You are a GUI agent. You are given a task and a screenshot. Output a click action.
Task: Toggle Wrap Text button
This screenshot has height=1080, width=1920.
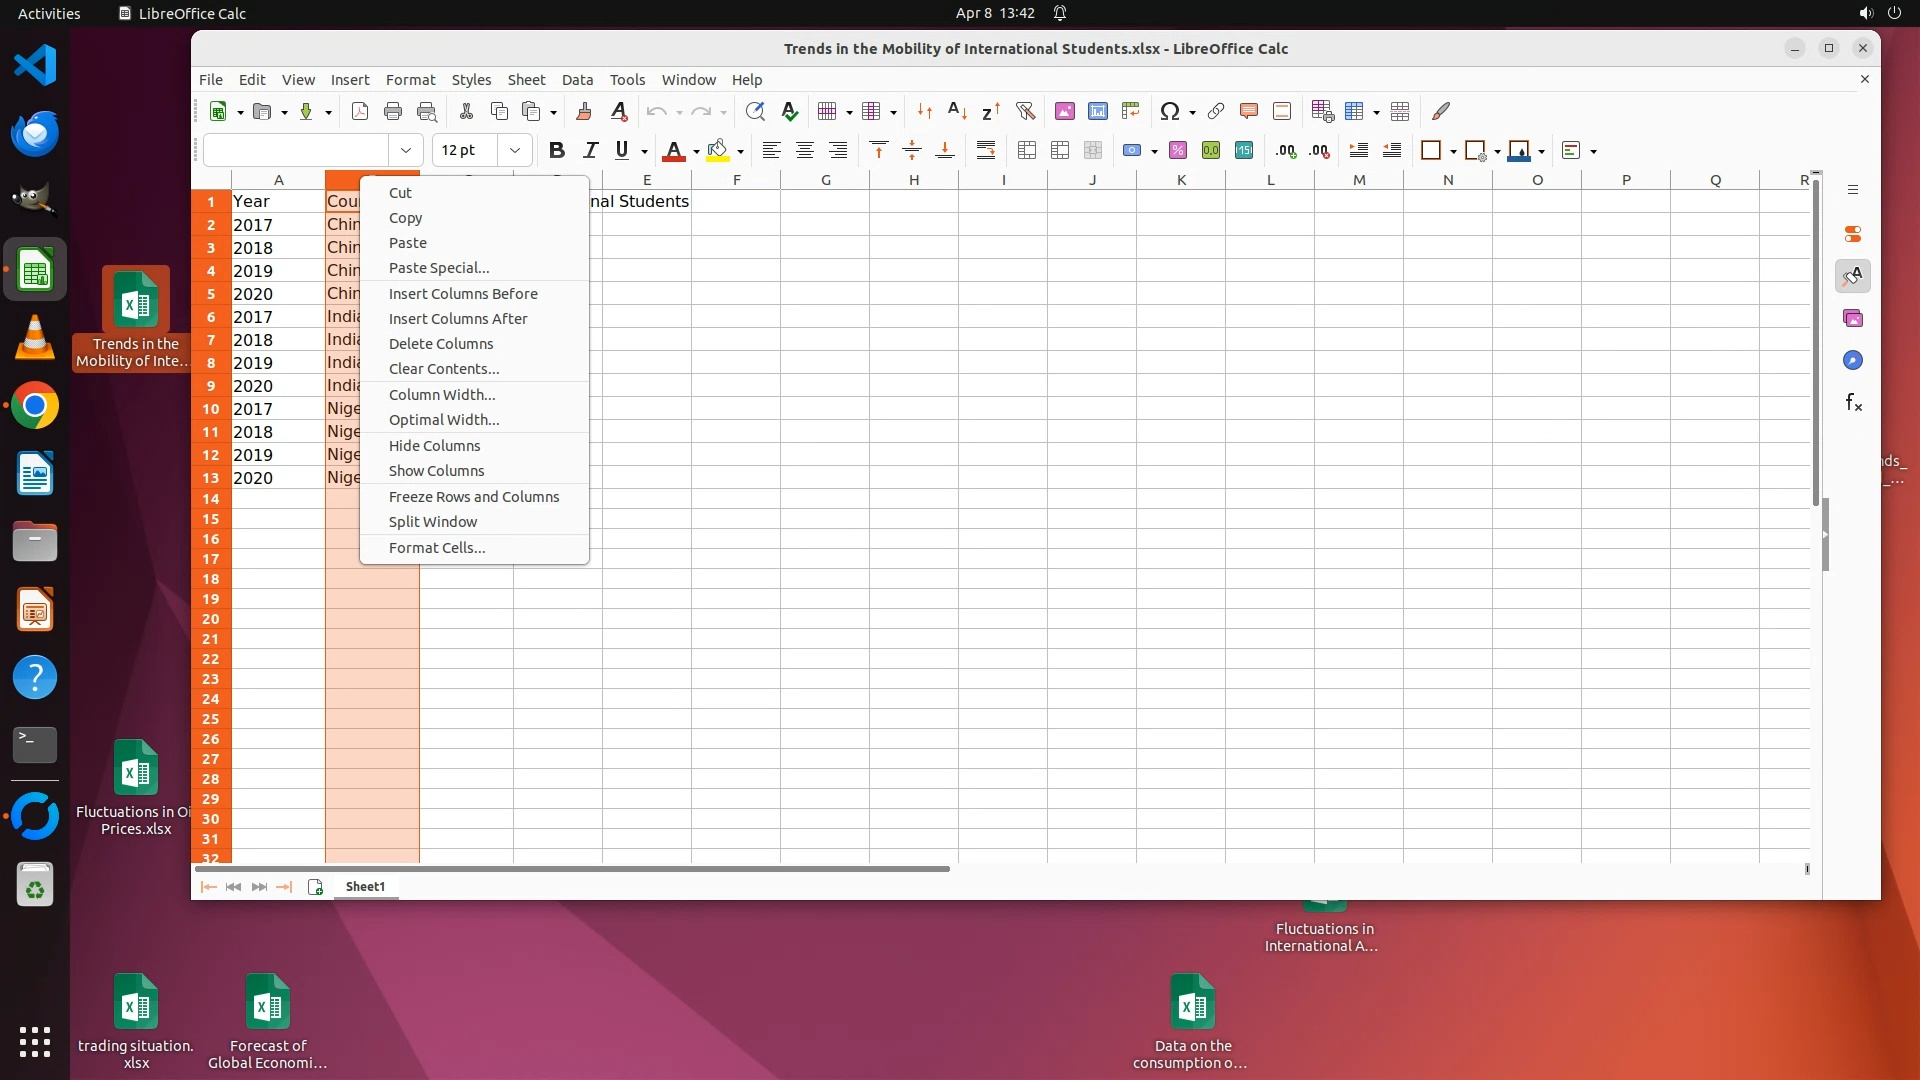(x=985, y=151)
